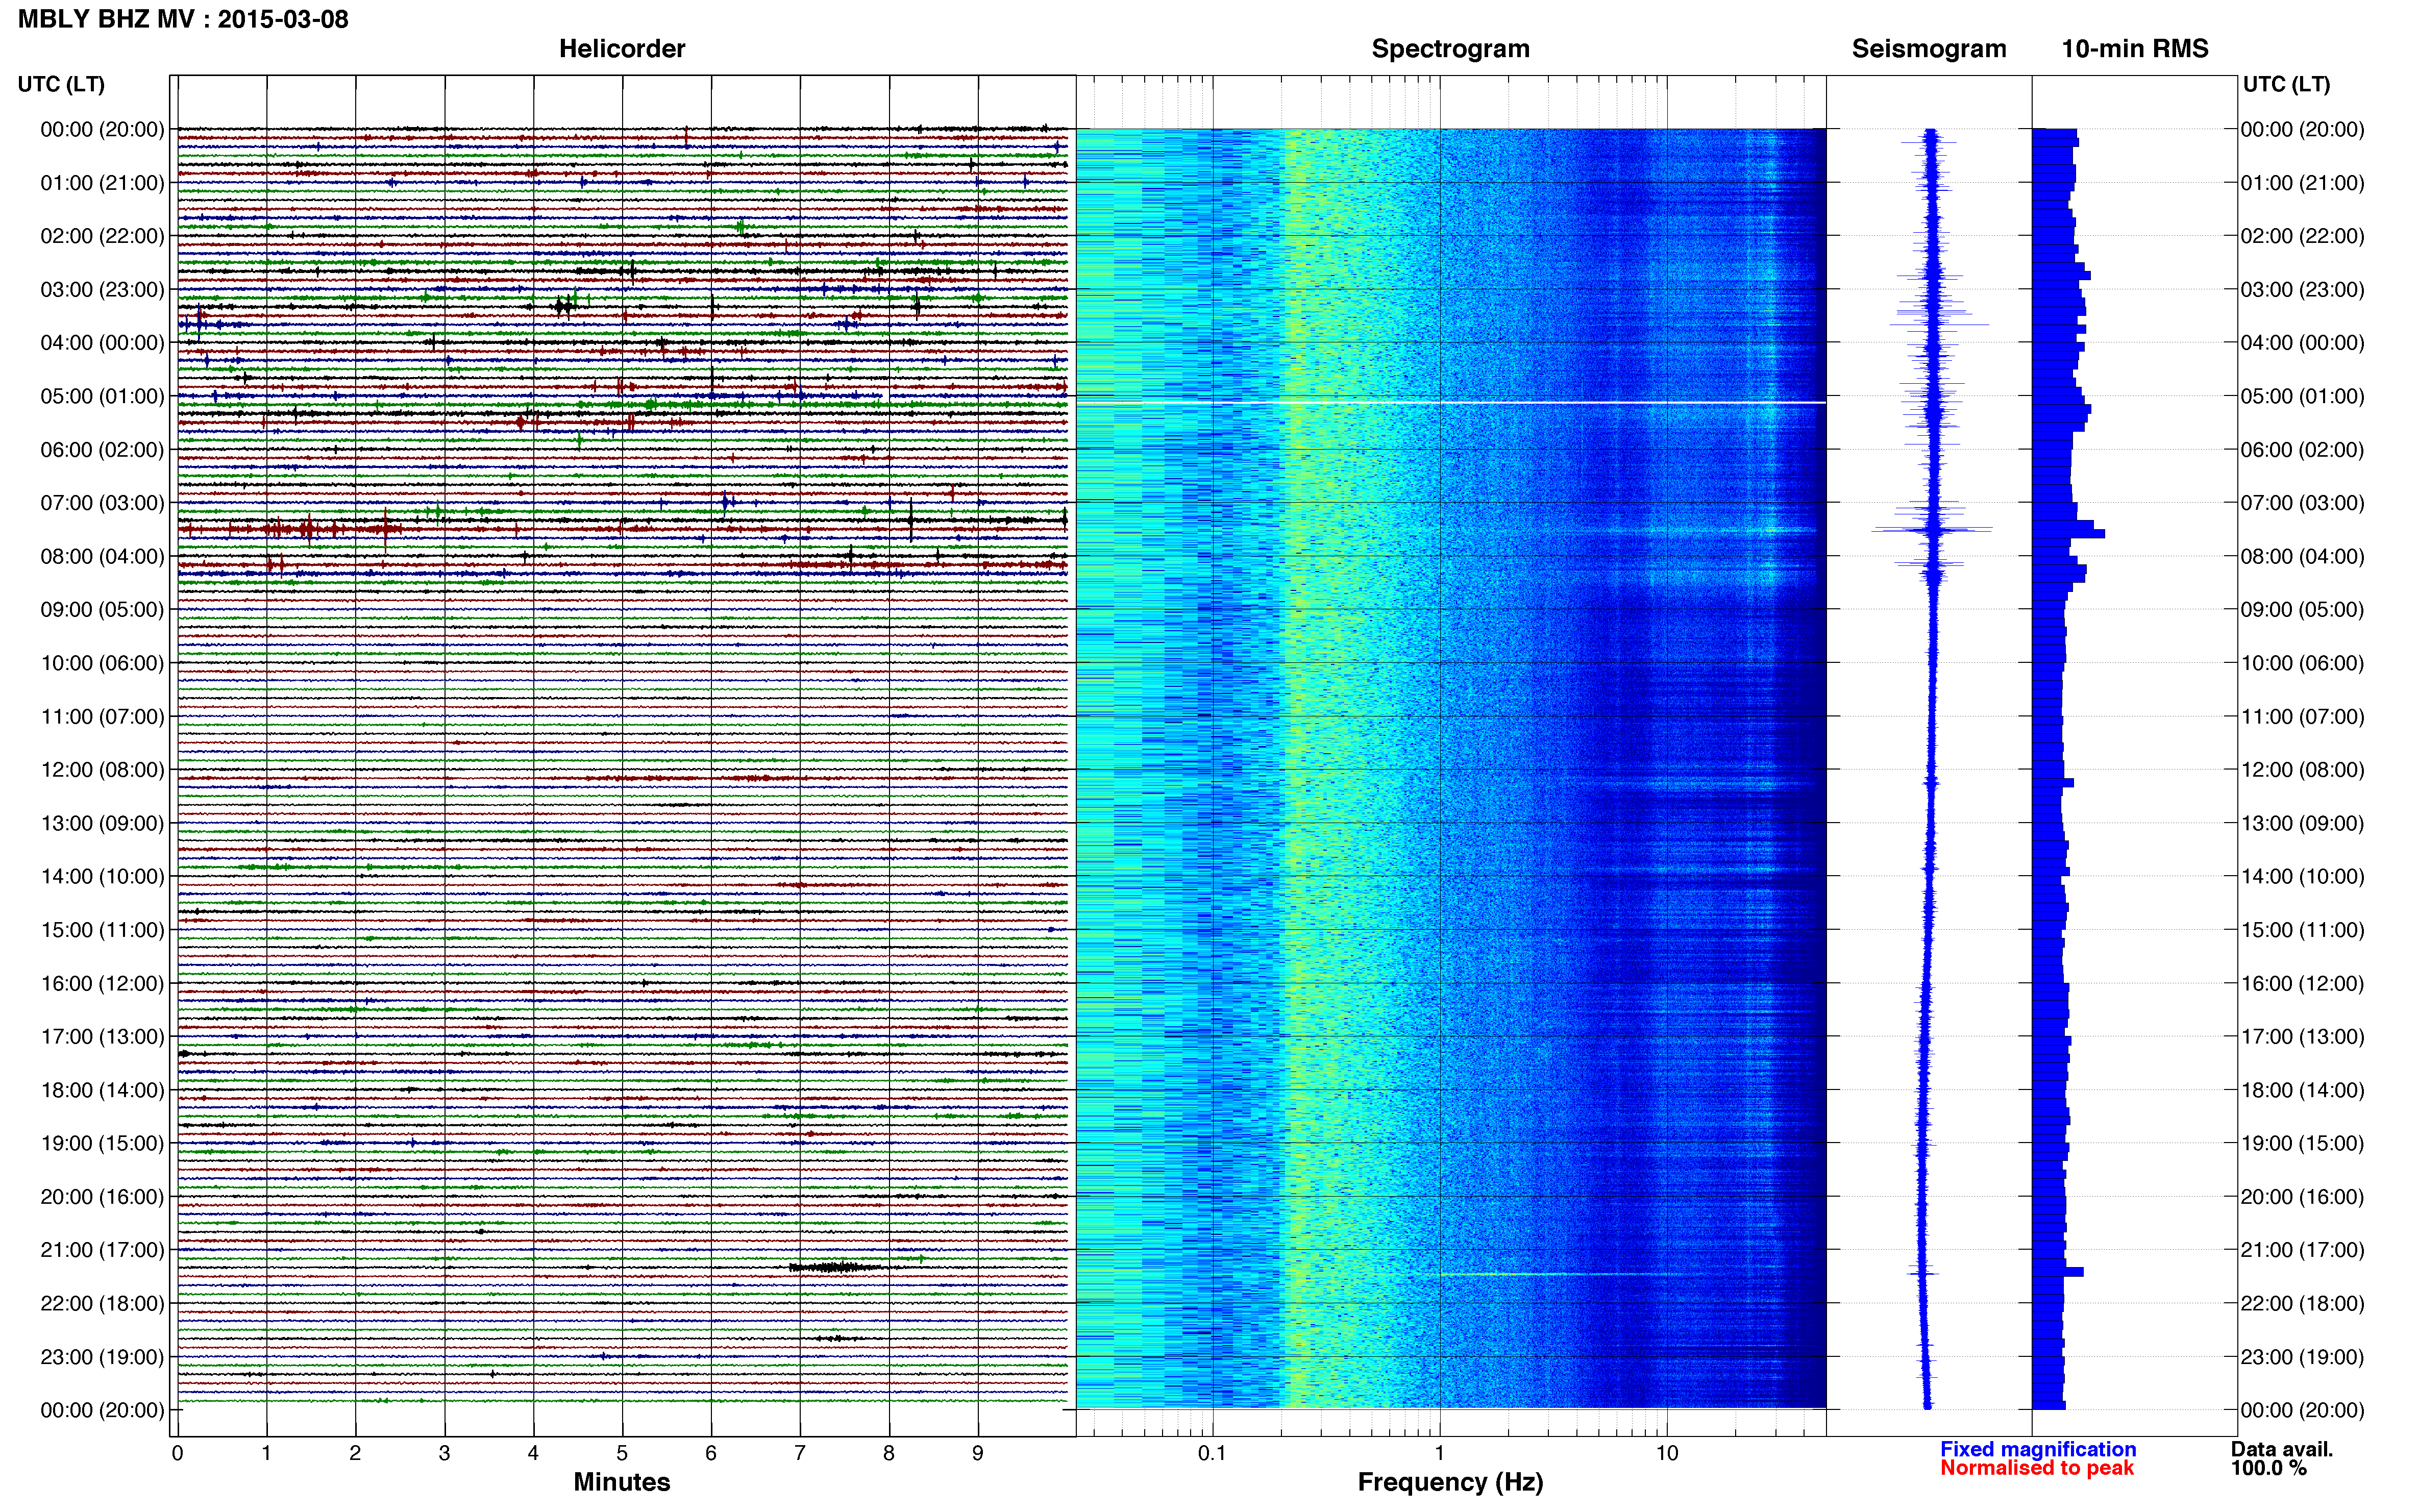Screen dimensions: 2419x1512
Task: Click the white data gap line in the spectrogram
Action: (x=1451, y=403)
